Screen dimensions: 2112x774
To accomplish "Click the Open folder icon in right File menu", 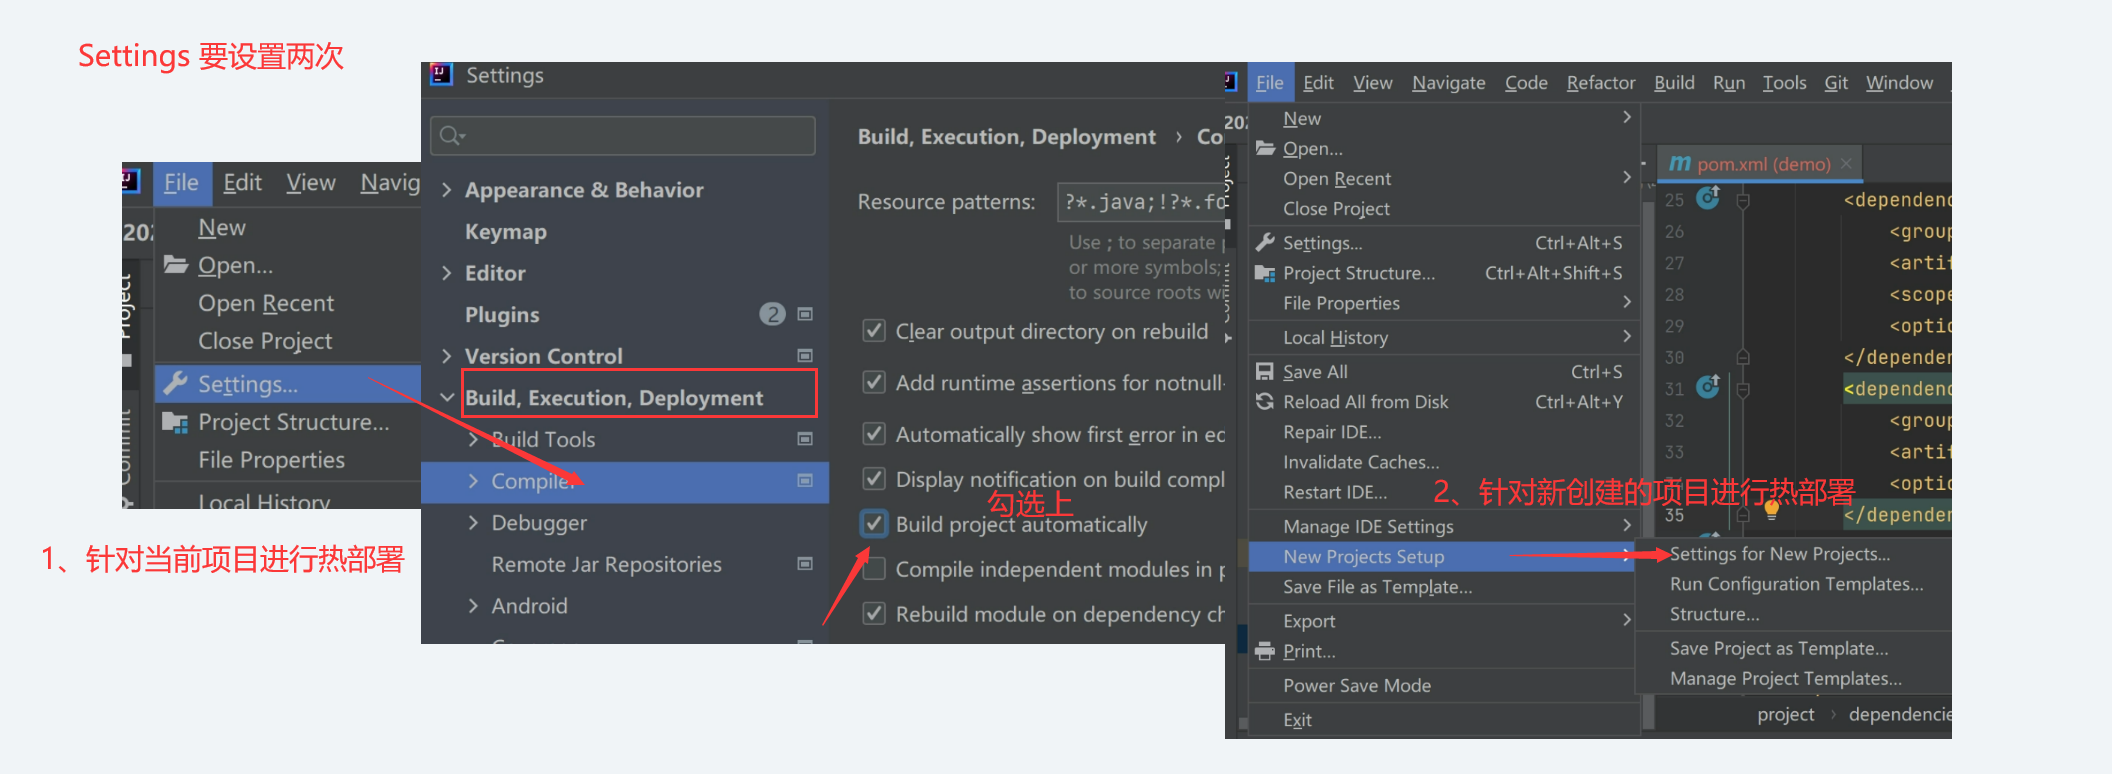I will [1265, 149].
